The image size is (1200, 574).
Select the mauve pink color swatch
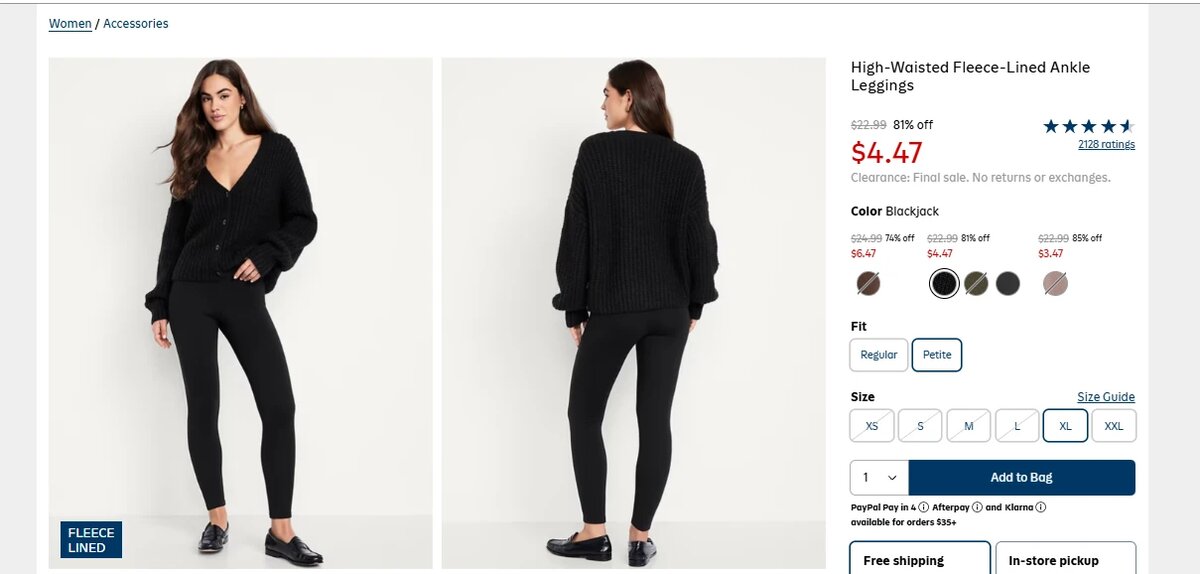pyautogui.click(x=1055, y=284)
